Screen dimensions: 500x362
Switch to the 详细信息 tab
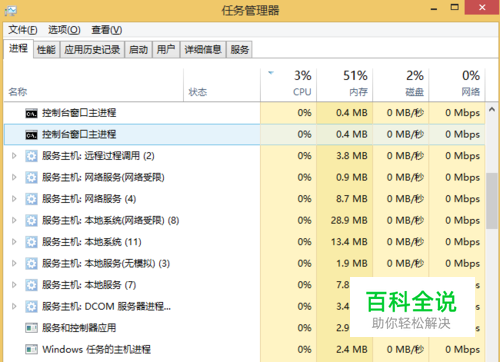(203, 50)
